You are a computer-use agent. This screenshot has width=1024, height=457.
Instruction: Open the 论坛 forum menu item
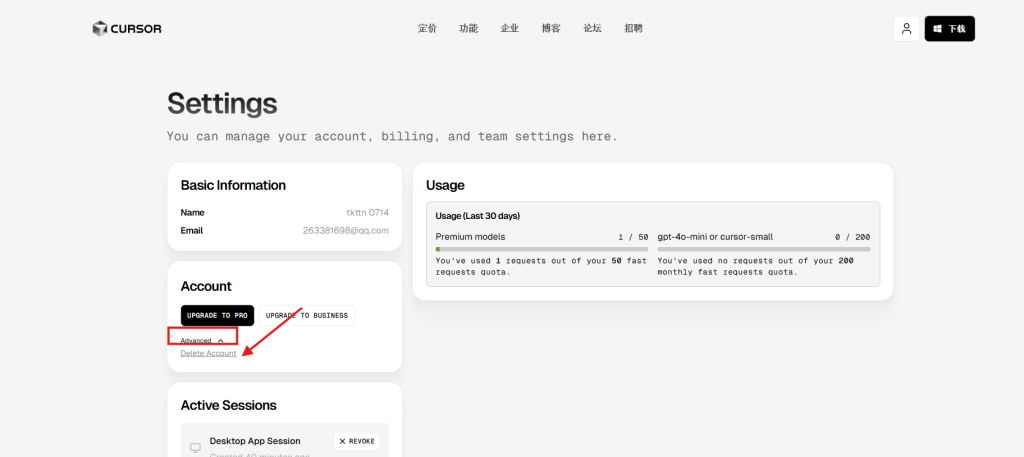click(x=592, y=29)
